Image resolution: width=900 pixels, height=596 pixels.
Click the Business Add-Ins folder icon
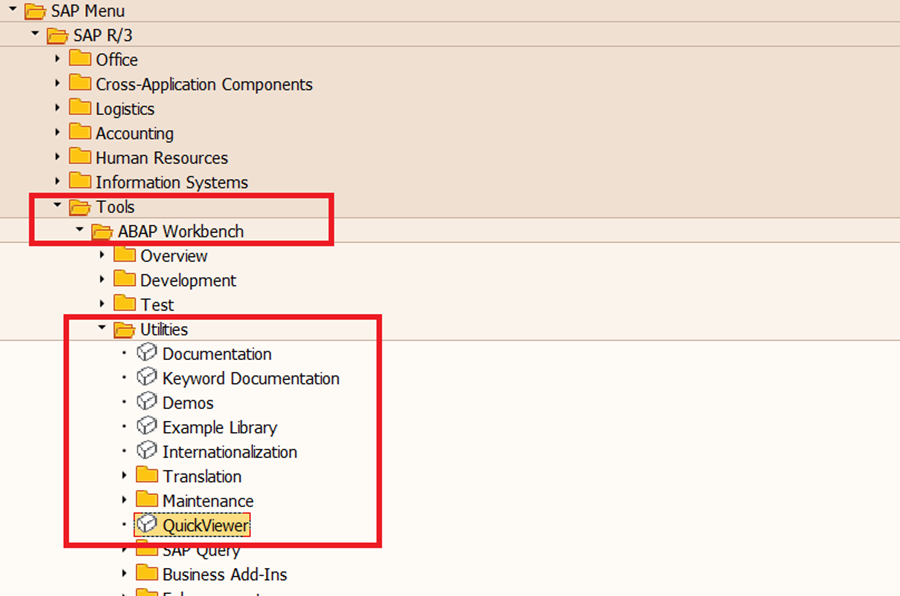(x=147, y=573)
